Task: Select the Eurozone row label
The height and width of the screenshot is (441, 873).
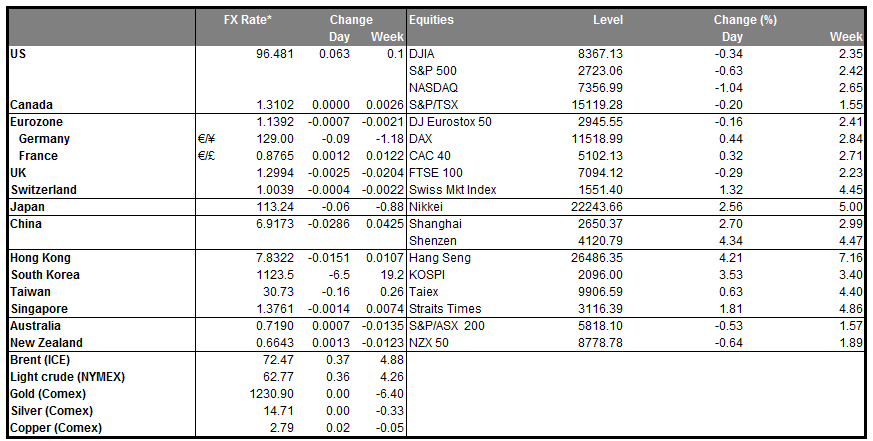Action: [x=38, y=121]
